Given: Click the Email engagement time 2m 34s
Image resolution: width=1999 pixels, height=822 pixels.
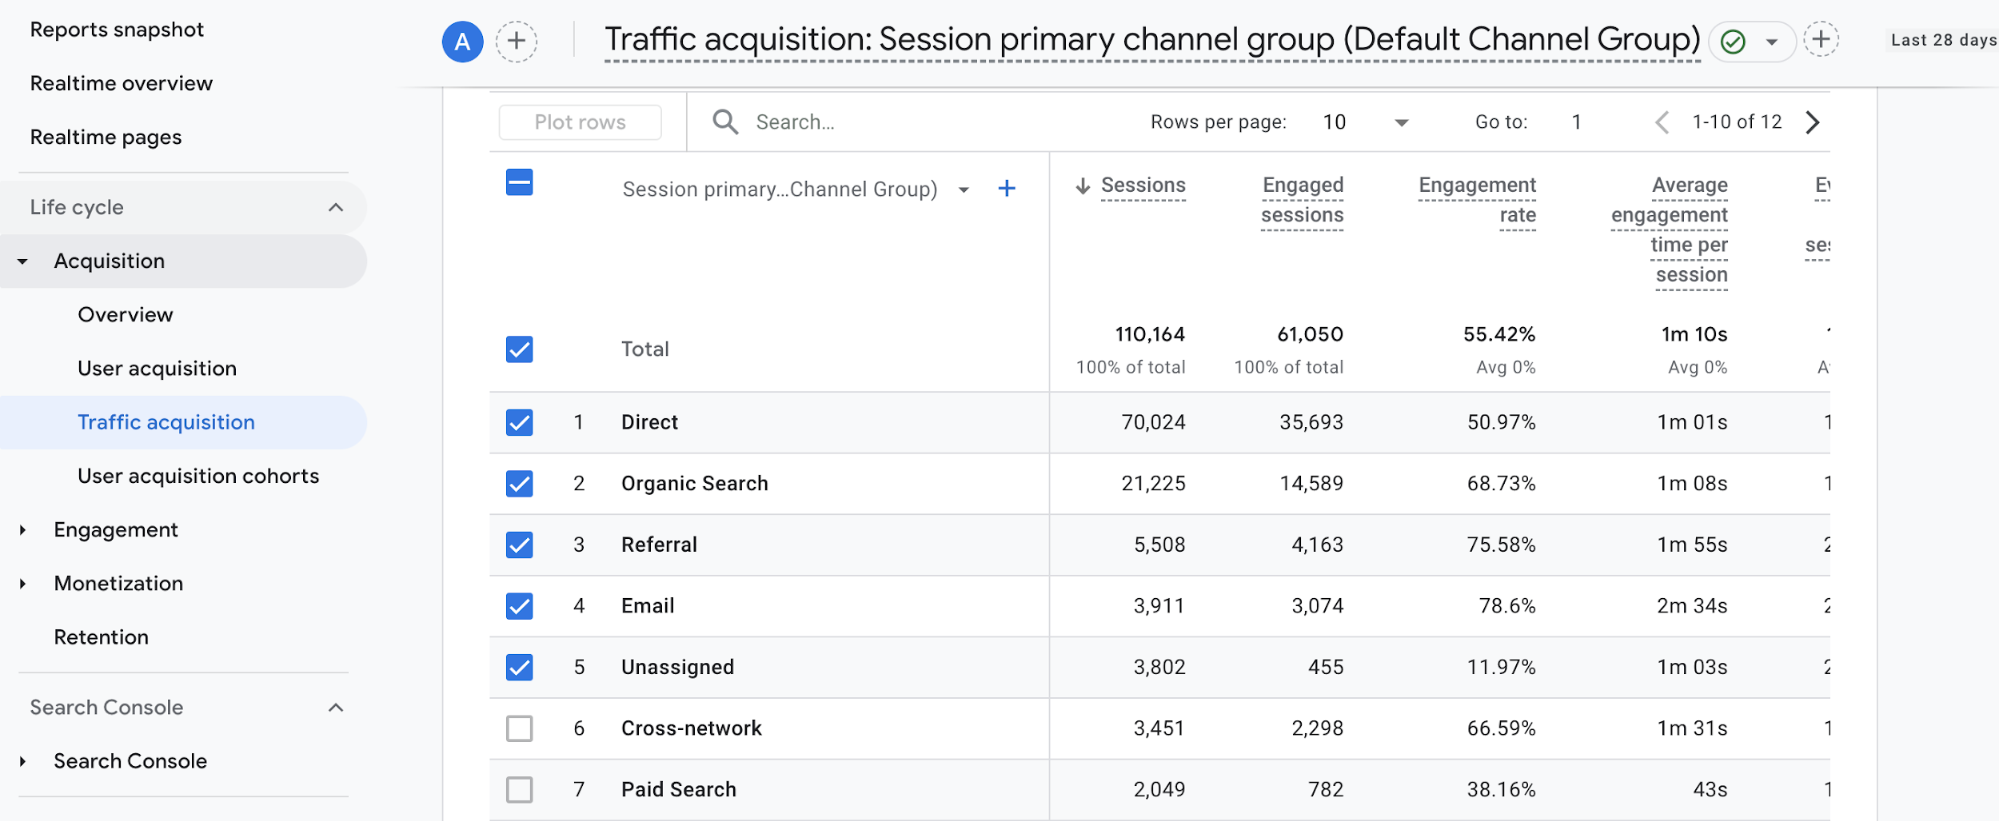Looking at the screenshot, I should [1692, 606].
